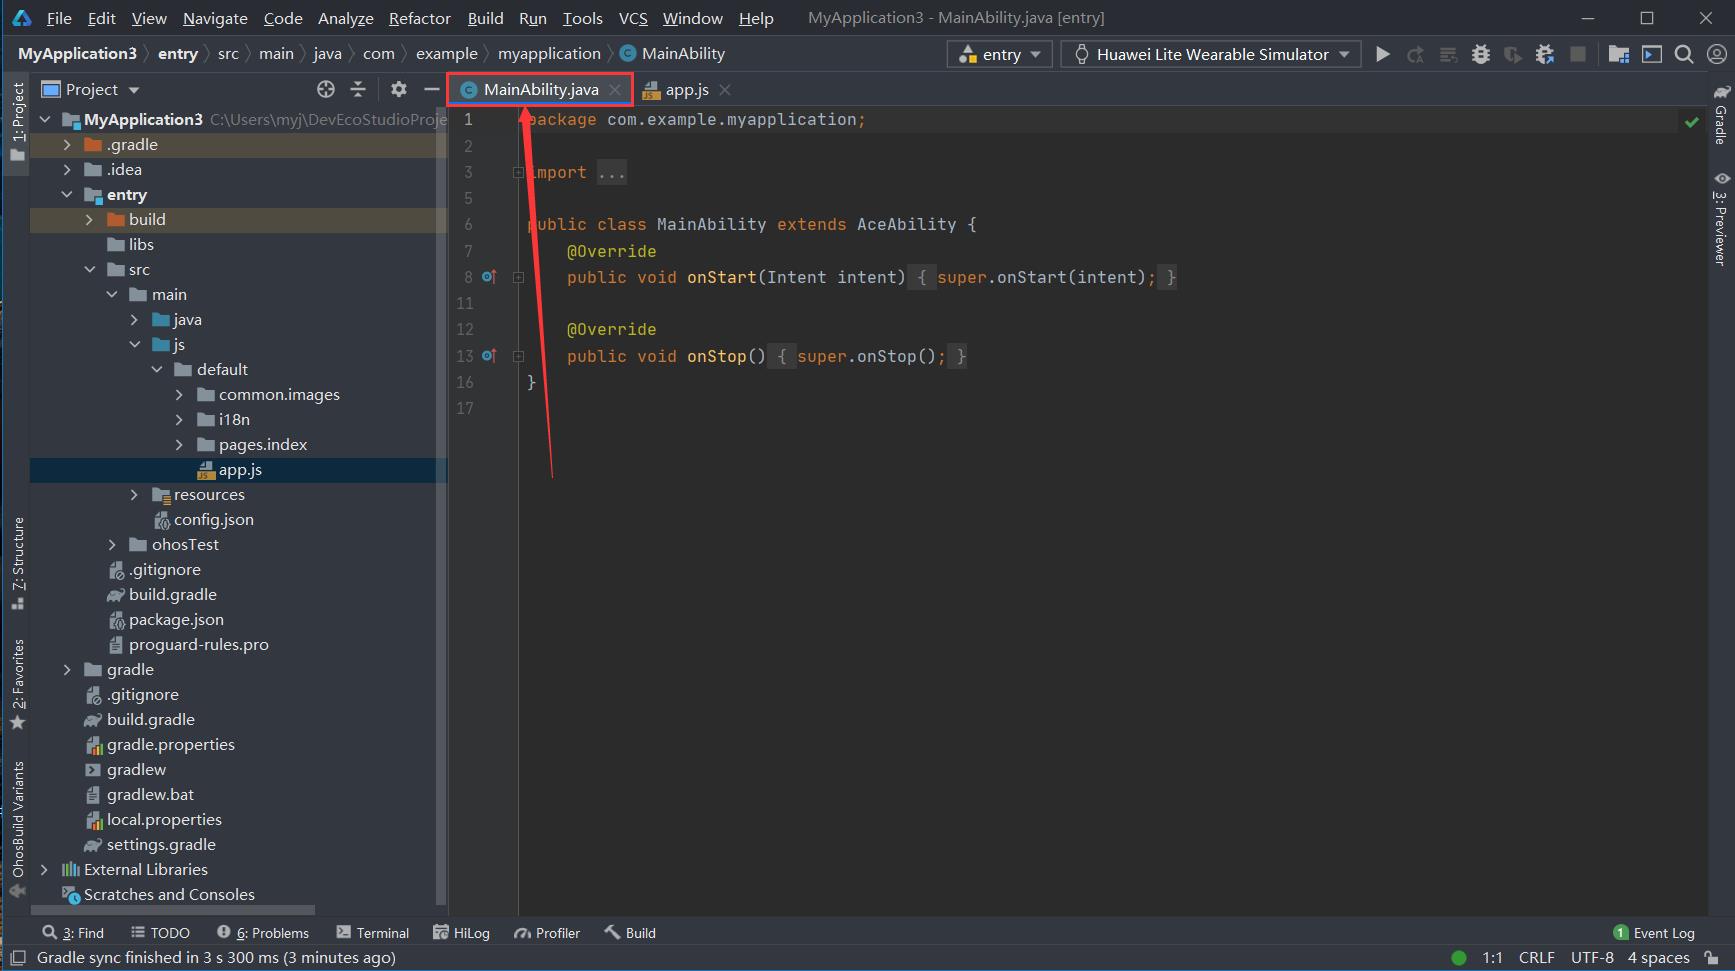Click the Apply Changes and Restart icon

point(1415,54)
